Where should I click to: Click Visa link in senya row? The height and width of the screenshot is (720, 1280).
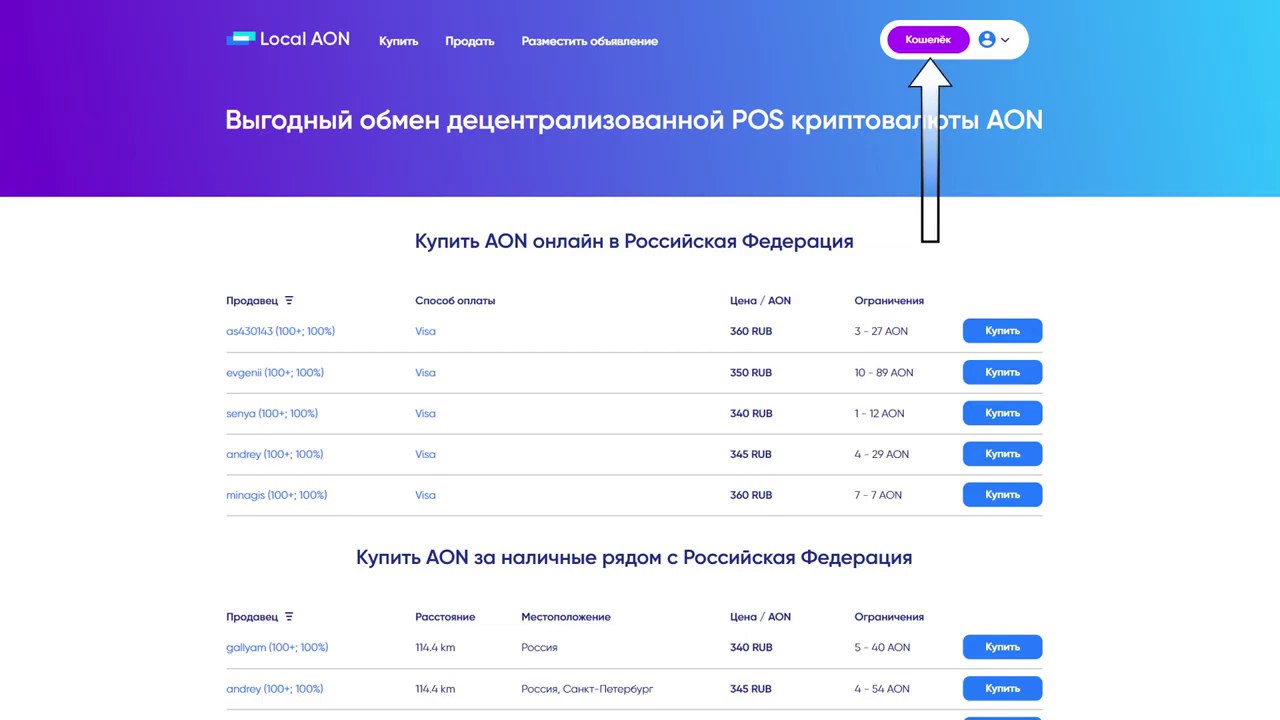[425, 413]
